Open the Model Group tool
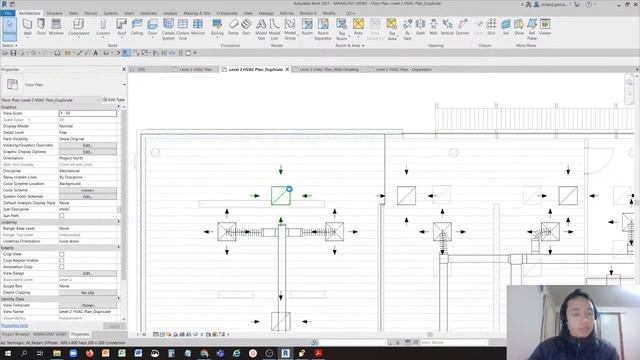This screenshot has width=640, height=360. (x=290, y=29)
